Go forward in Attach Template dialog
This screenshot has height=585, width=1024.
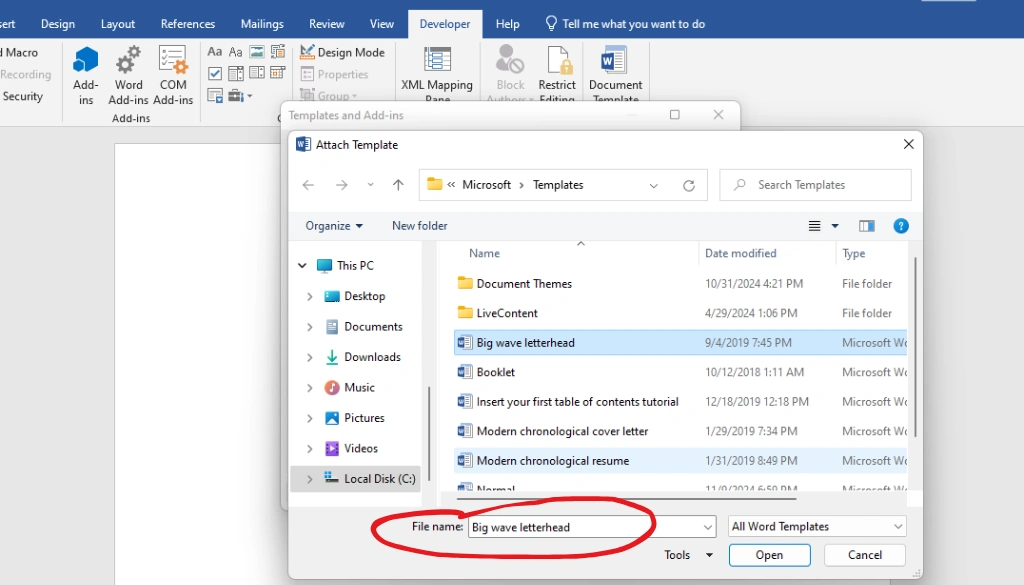[342, 185]
